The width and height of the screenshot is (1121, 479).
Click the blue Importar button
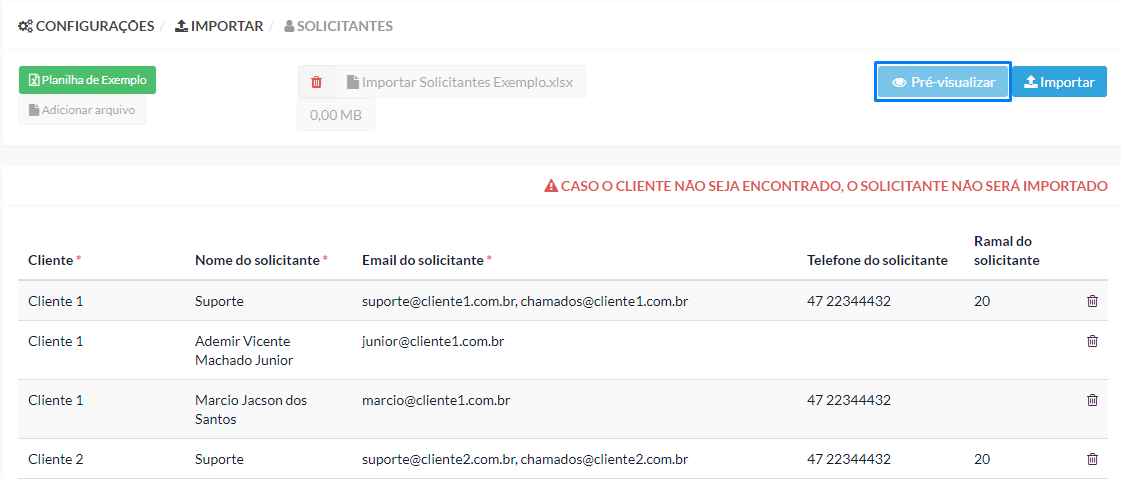[x=1060, y=82]
